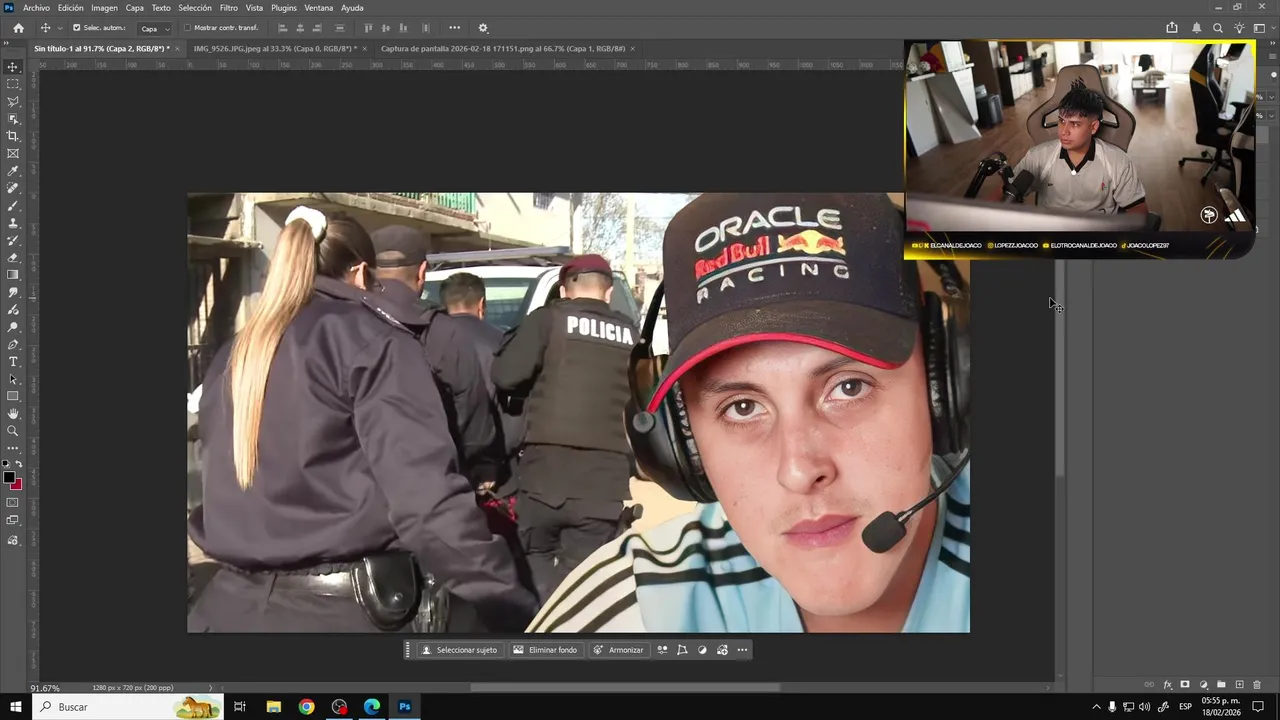Select the History Brush tool
Image resolution: width=1280 pixels, height=720 pixels.
click(x=13, y=240)
